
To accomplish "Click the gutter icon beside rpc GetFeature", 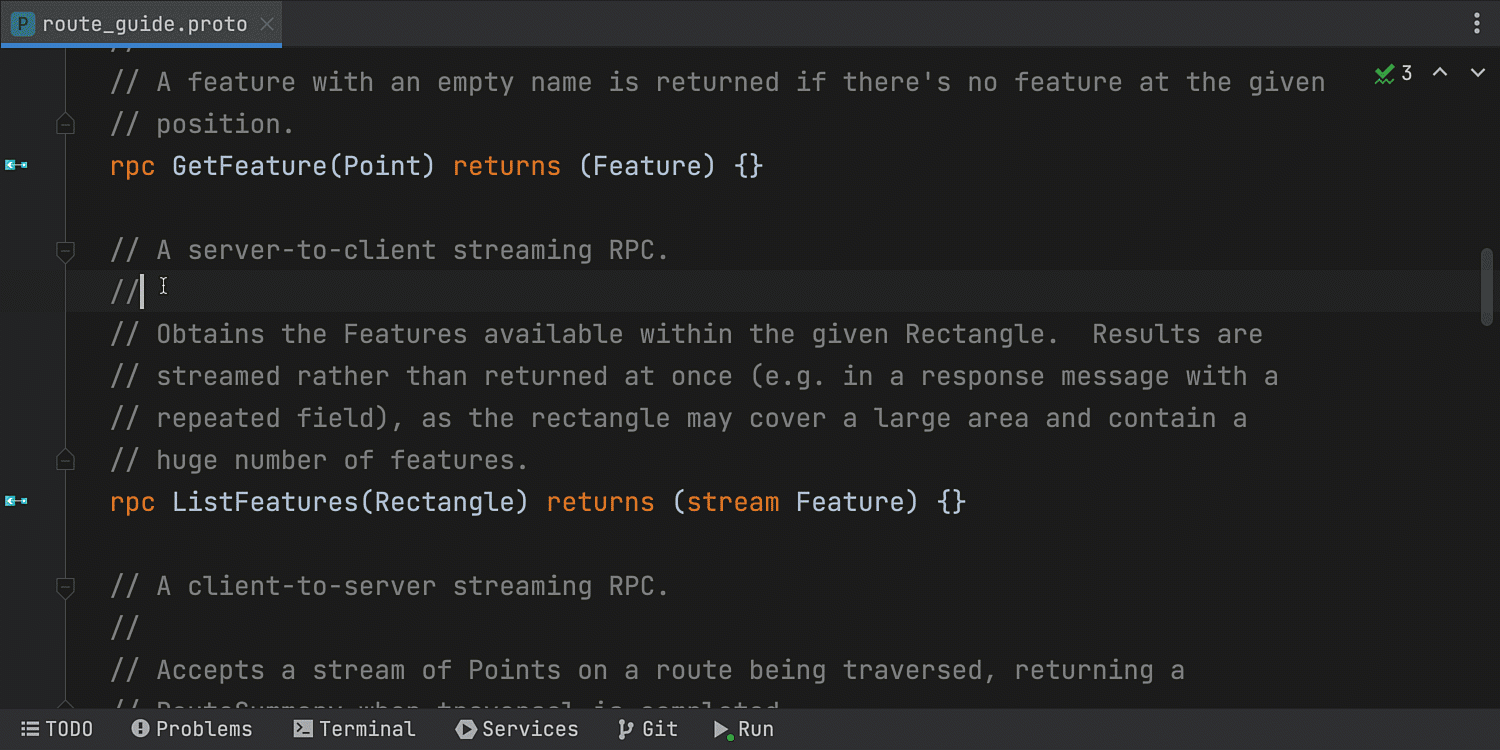I will point(16,165).
